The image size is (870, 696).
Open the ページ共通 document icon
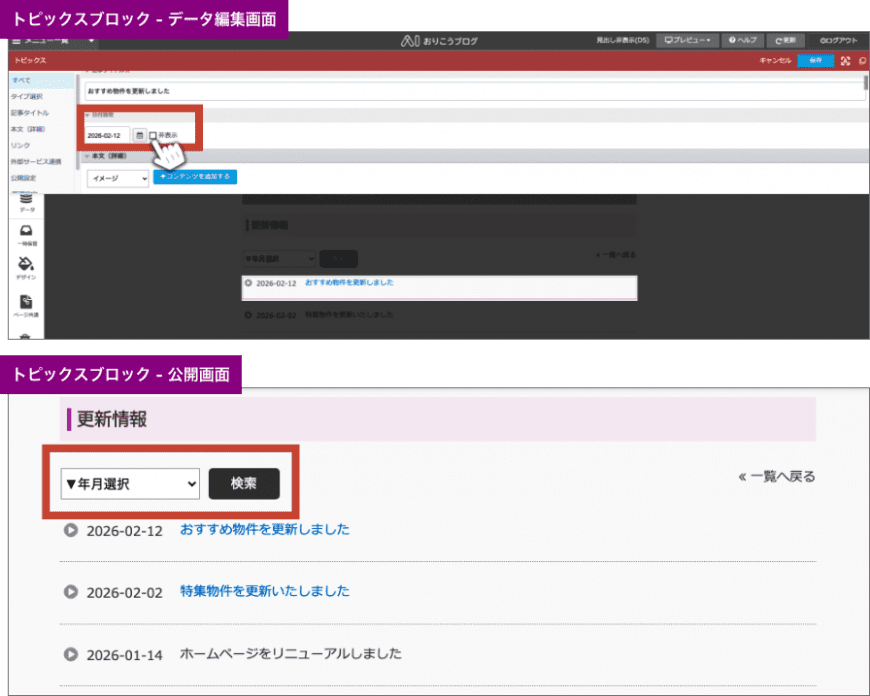click(x=26, y=303)
